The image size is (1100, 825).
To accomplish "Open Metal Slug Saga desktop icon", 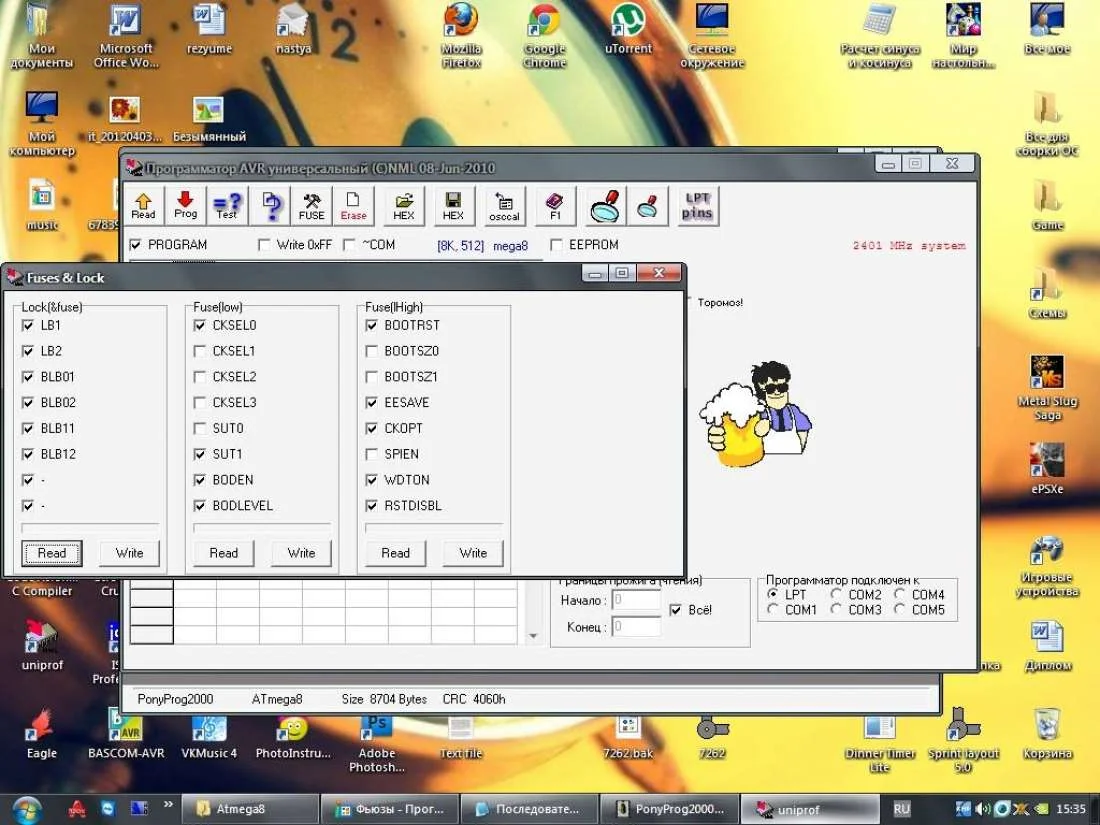I will coord(1047,388).
